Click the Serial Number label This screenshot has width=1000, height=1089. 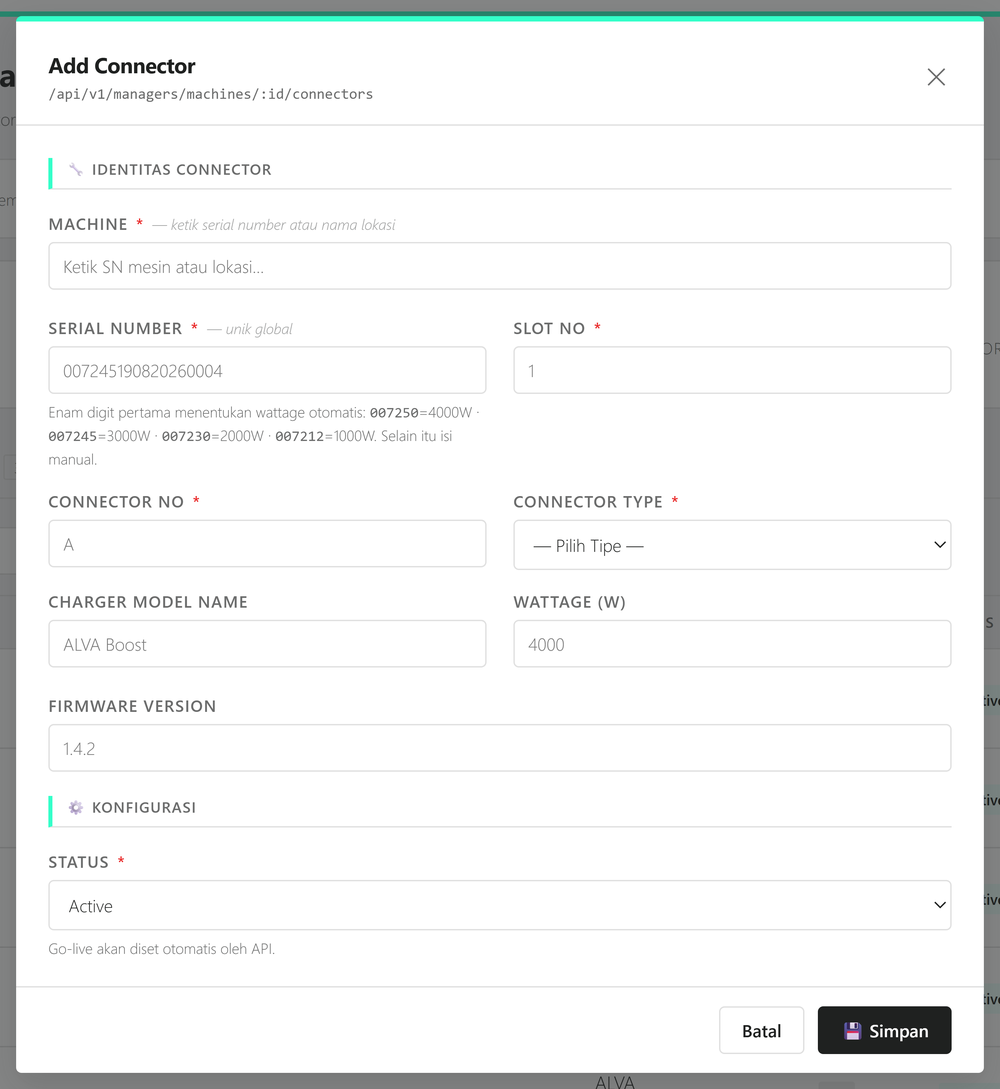click(115, 329)
